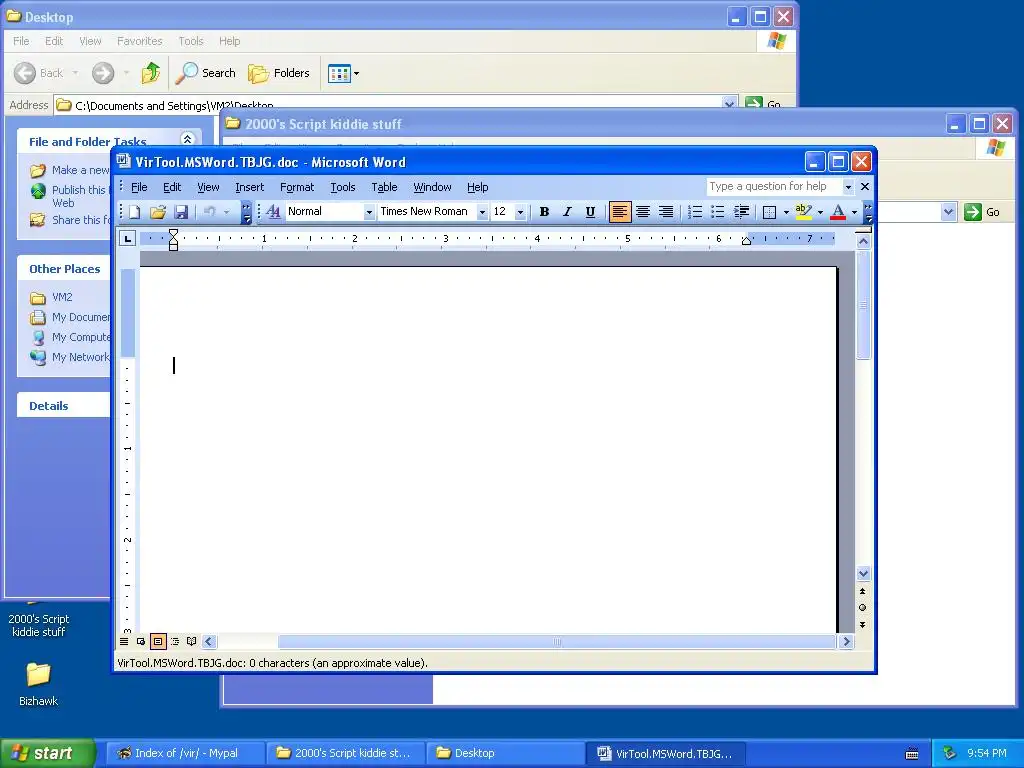1024x768 pixels.
Task: Click the ruler tab selector button
Action: pos(128,238)
